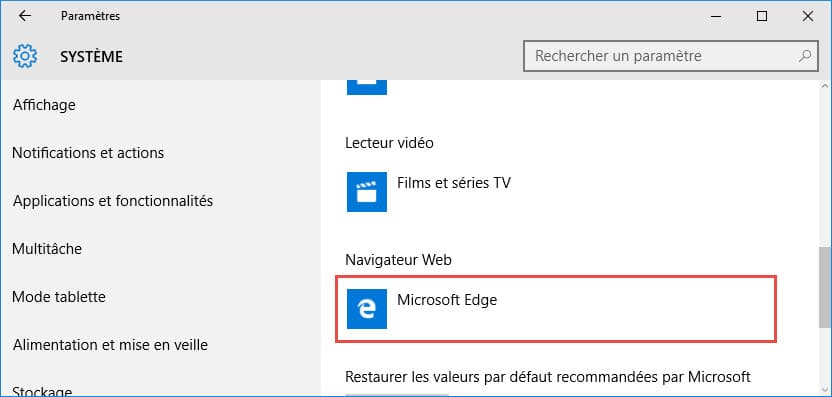Click the reset button under Restaurer les valeurs
Viewport: 832px width, 397px height.
click(397, 395)
